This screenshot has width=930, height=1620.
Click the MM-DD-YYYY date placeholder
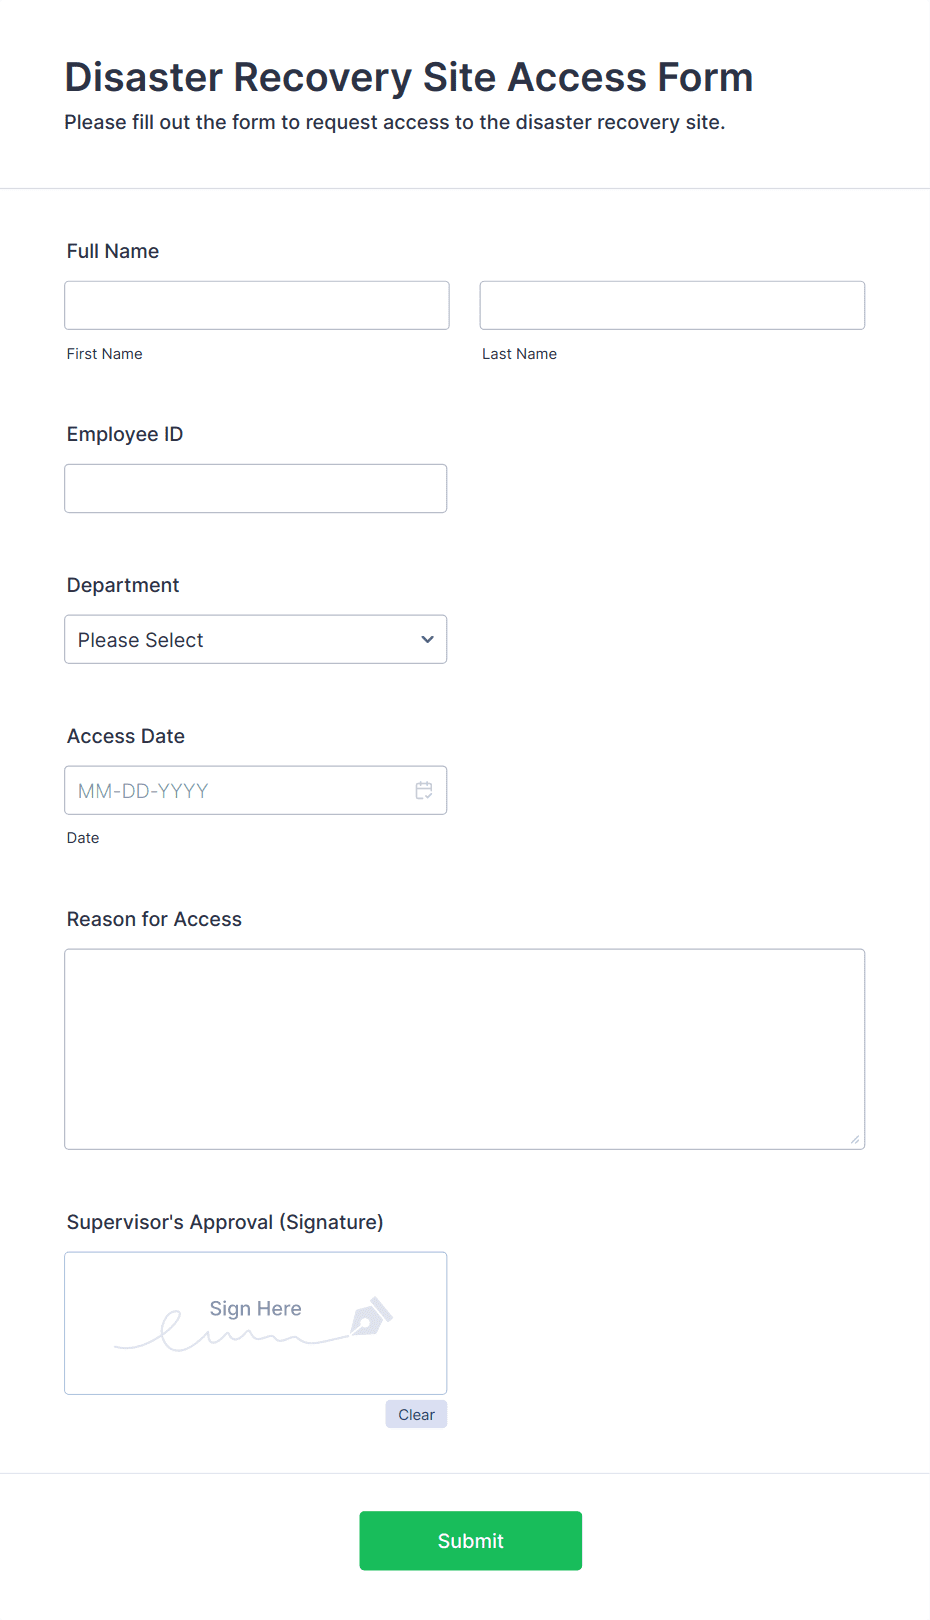(x=141, y=790)
